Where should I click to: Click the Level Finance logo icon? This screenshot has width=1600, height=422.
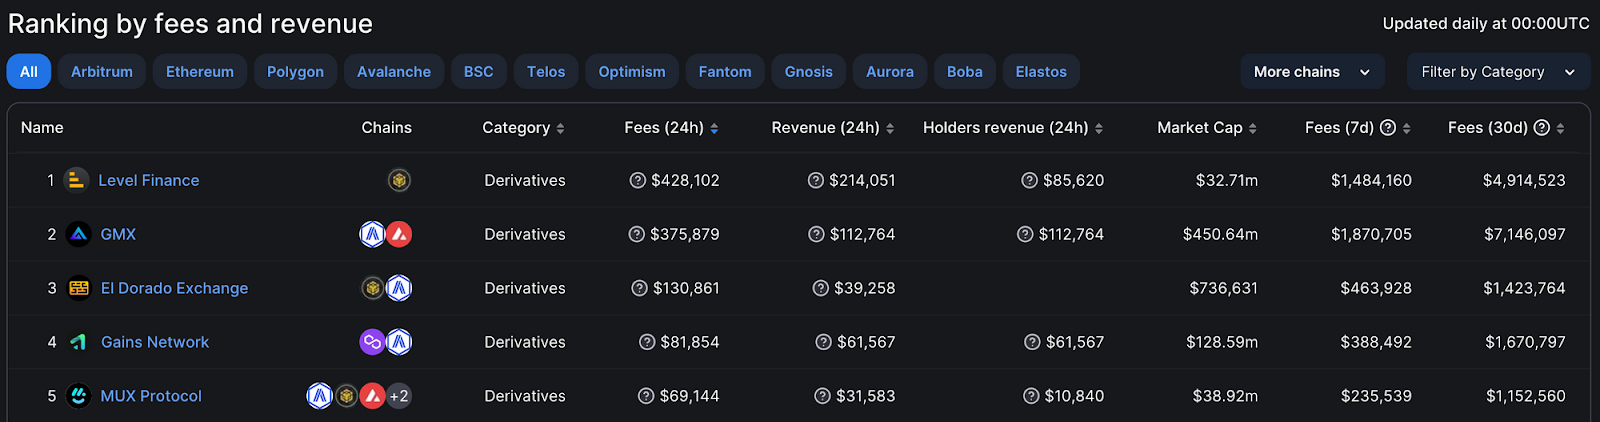(x=76, y=180)
